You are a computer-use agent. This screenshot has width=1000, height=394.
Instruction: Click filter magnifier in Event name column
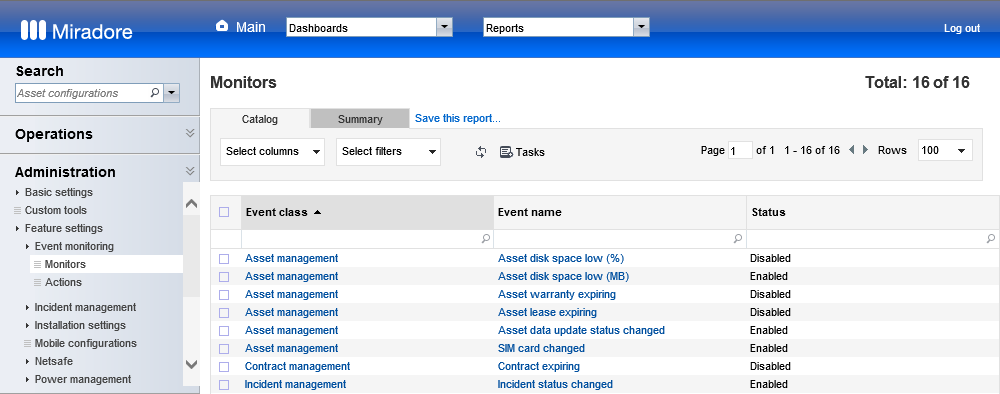click(x=738, y=239)
